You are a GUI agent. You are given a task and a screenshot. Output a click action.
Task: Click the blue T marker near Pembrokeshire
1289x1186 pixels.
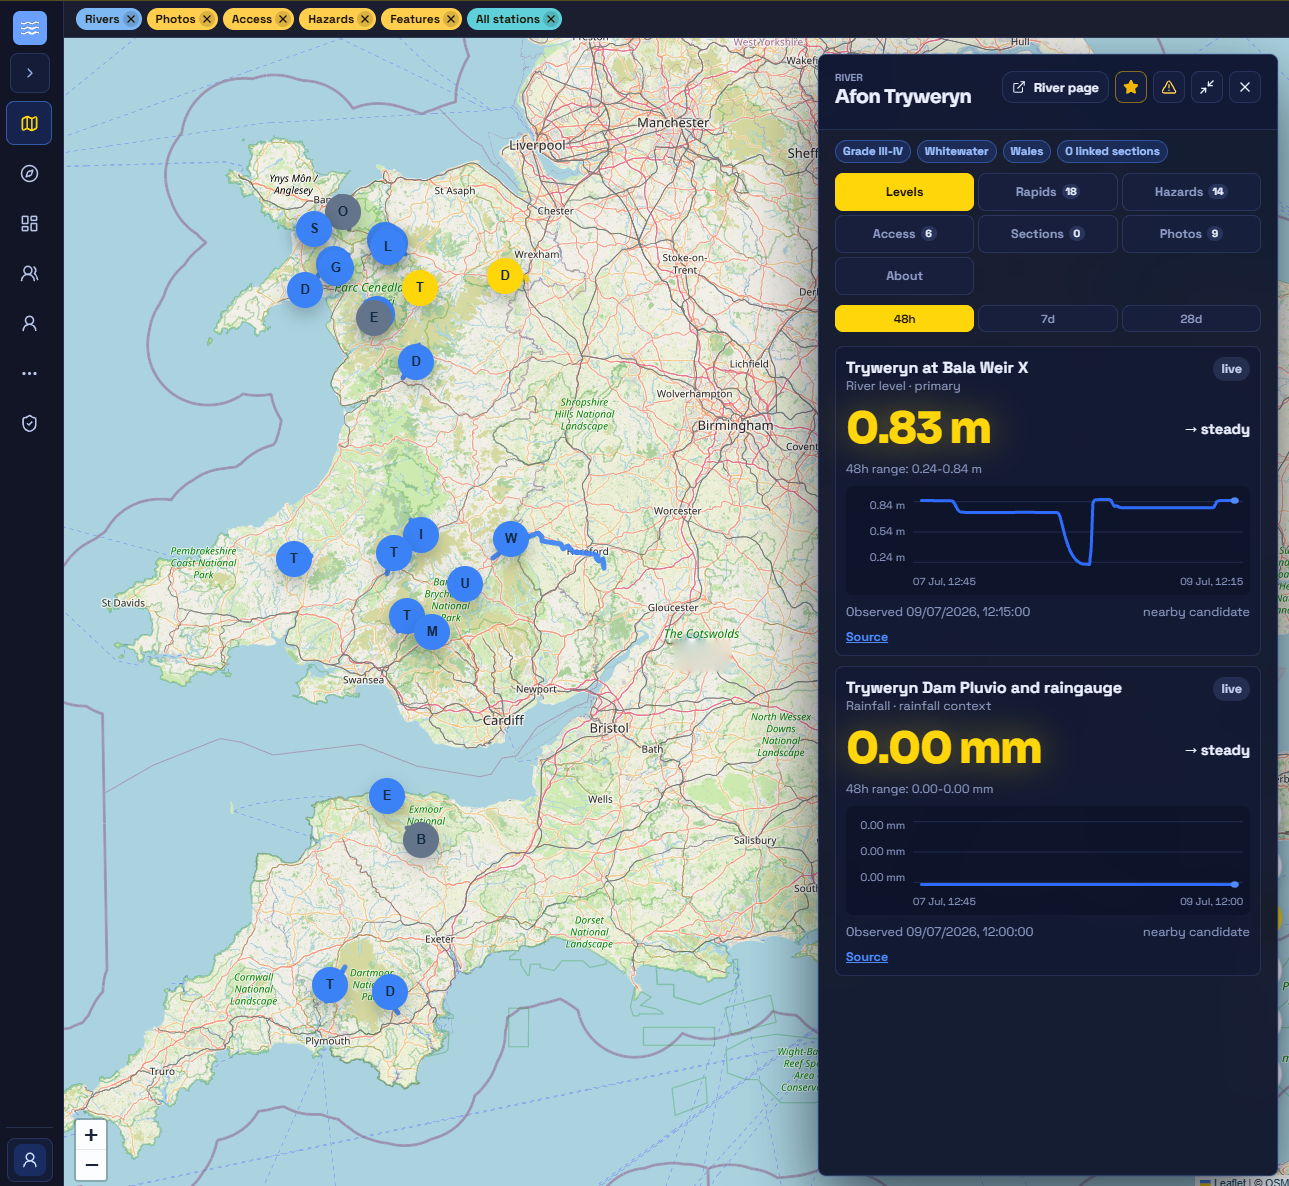pyautogui.click(x=294, y=559)
